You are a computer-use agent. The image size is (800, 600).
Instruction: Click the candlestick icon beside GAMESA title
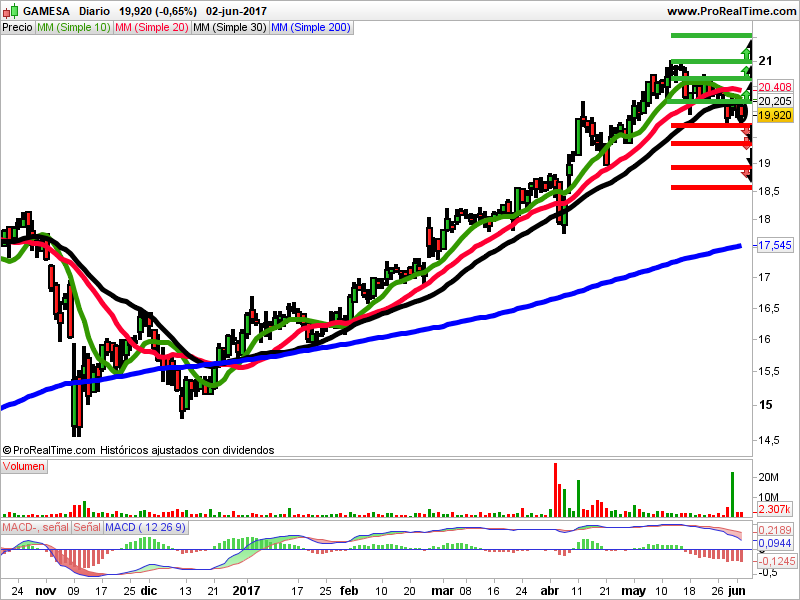coord(10,10)
